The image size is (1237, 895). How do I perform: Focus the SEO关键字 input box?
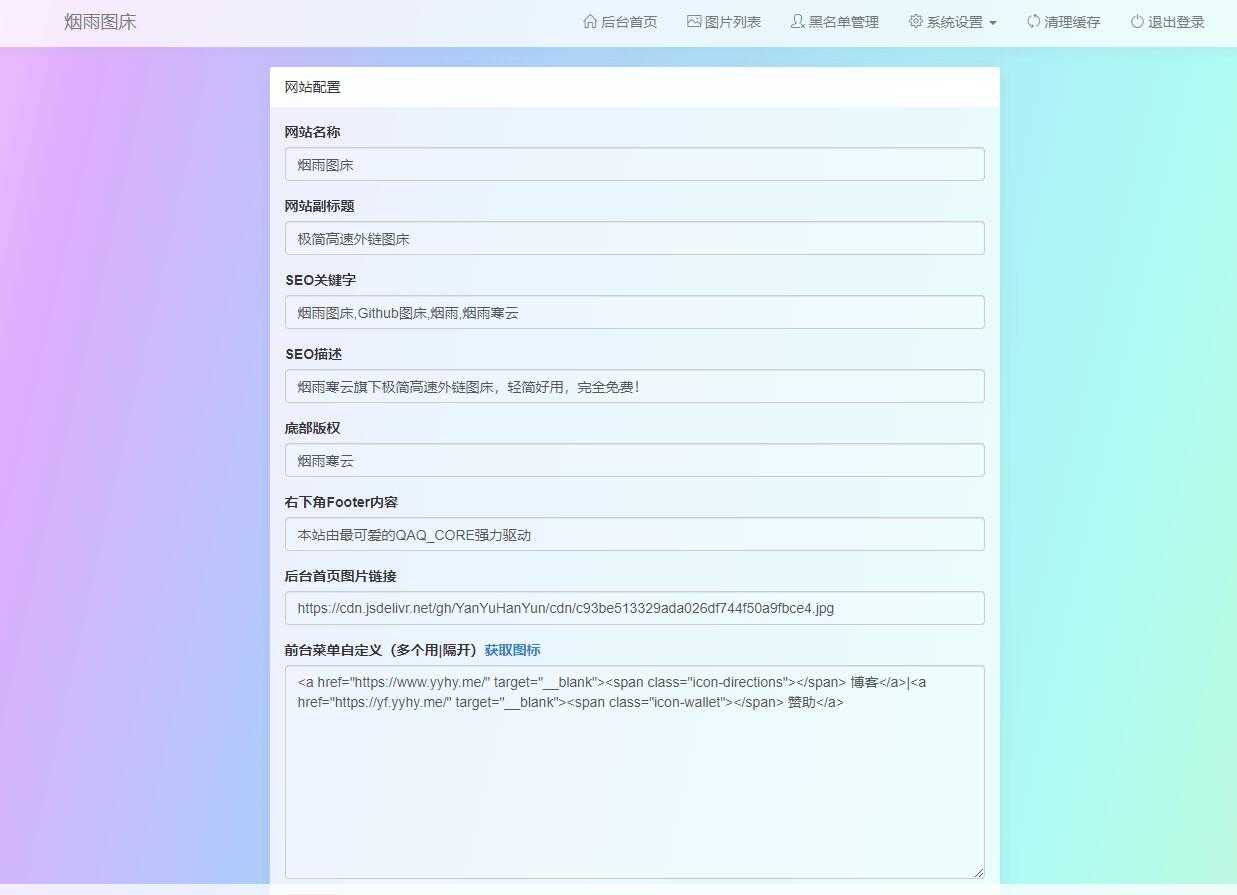click(634, 313)
